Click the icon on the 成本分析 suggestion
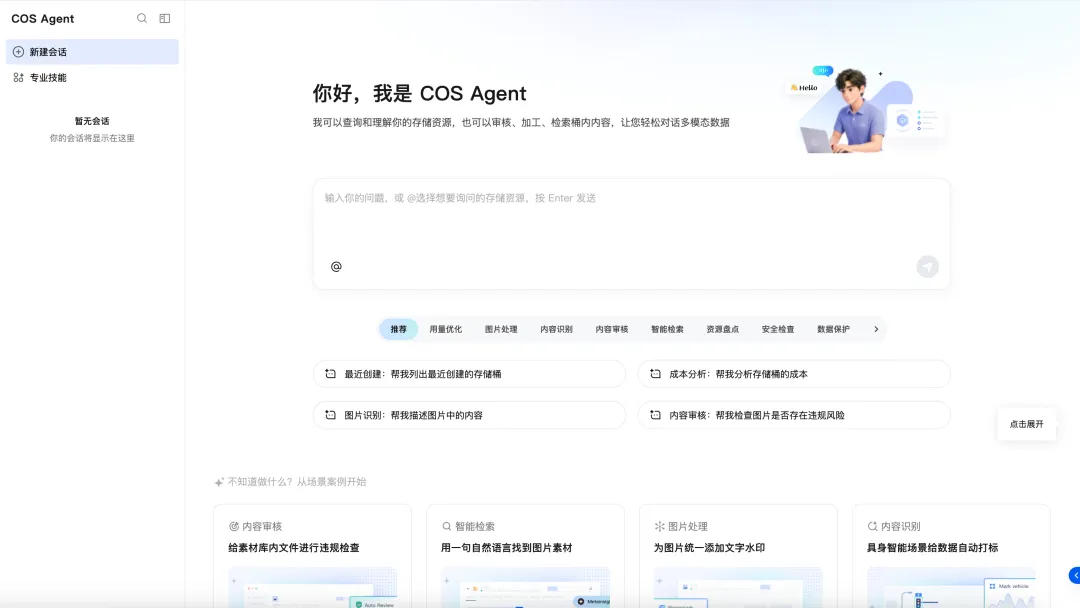 pos(656,374)
